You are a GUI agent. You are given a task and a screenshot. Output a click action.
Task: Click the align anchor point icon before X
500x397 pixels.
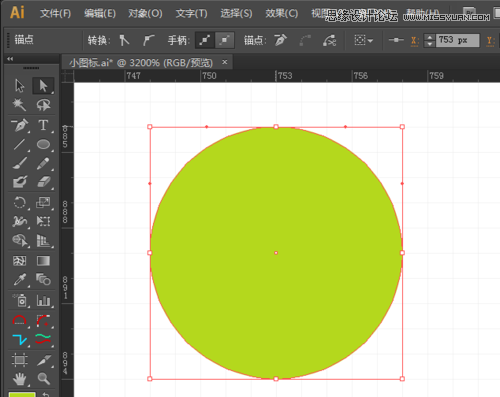pos(396,40)
